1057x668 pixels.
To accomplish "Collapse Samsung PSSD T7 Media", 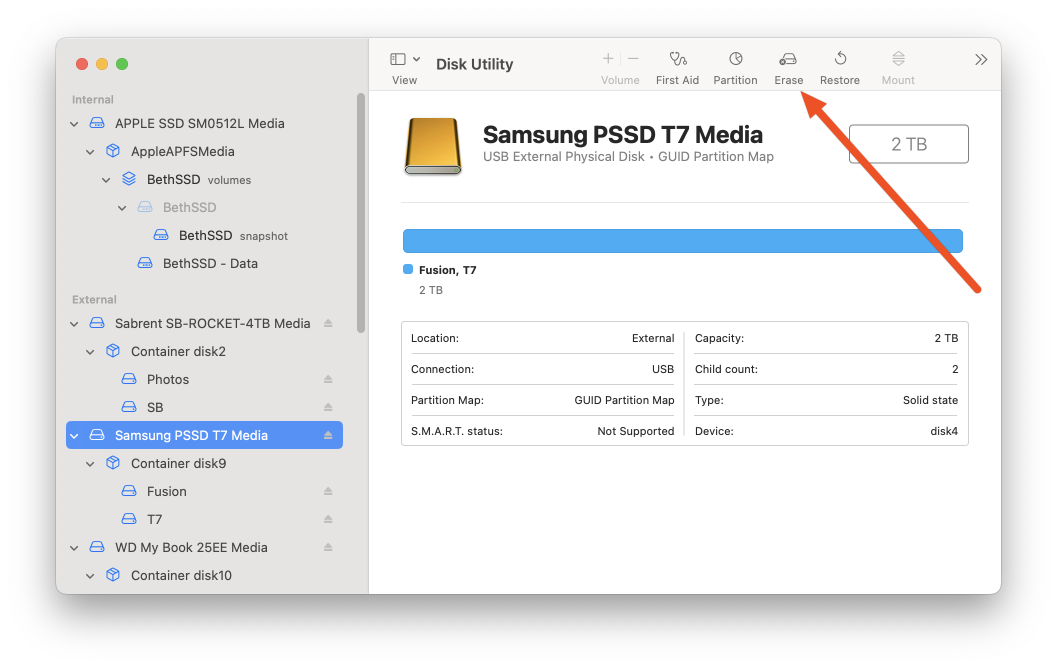I will pyautogui.click(x=74, y=436).
